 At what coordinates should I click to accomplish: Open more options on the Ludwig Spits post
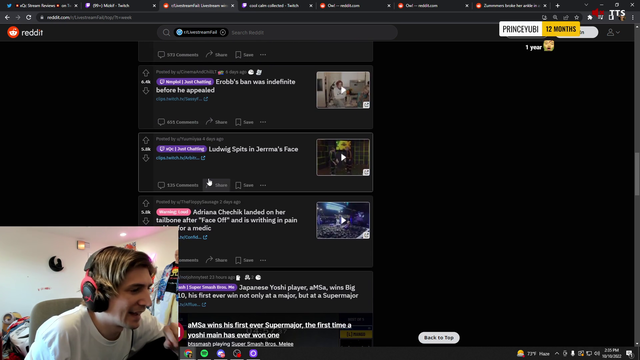[x=263, y=185]
